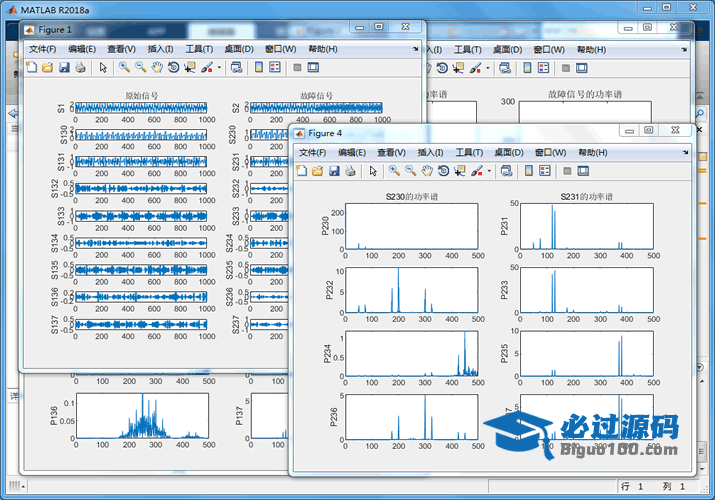Click the S230的功率谱 title text
The width and height of the screenshot is (715, 500).
click(x=412, y=196)
